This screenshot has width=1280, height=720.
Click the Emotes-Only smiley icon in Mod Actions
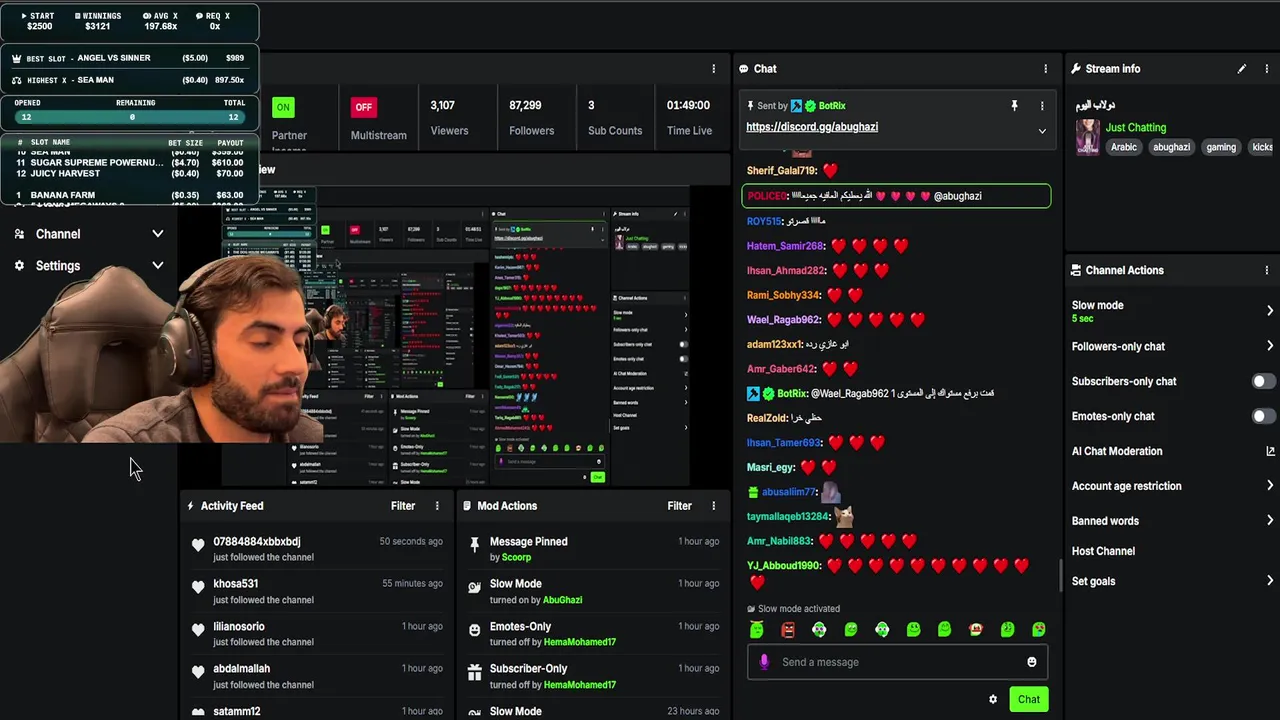tap(474, 630)
